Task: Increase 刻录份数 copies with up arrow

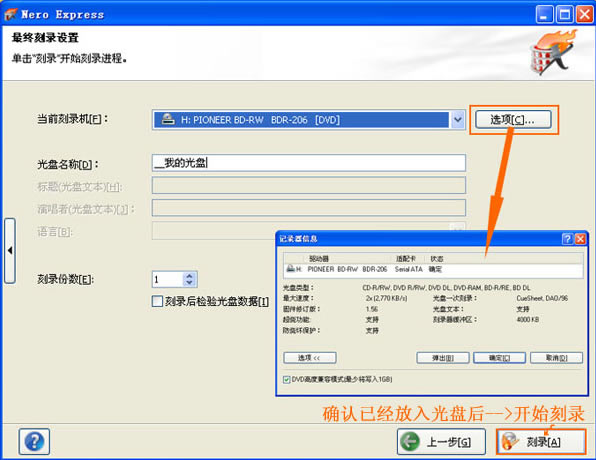Action: click(x=189, y=276)
